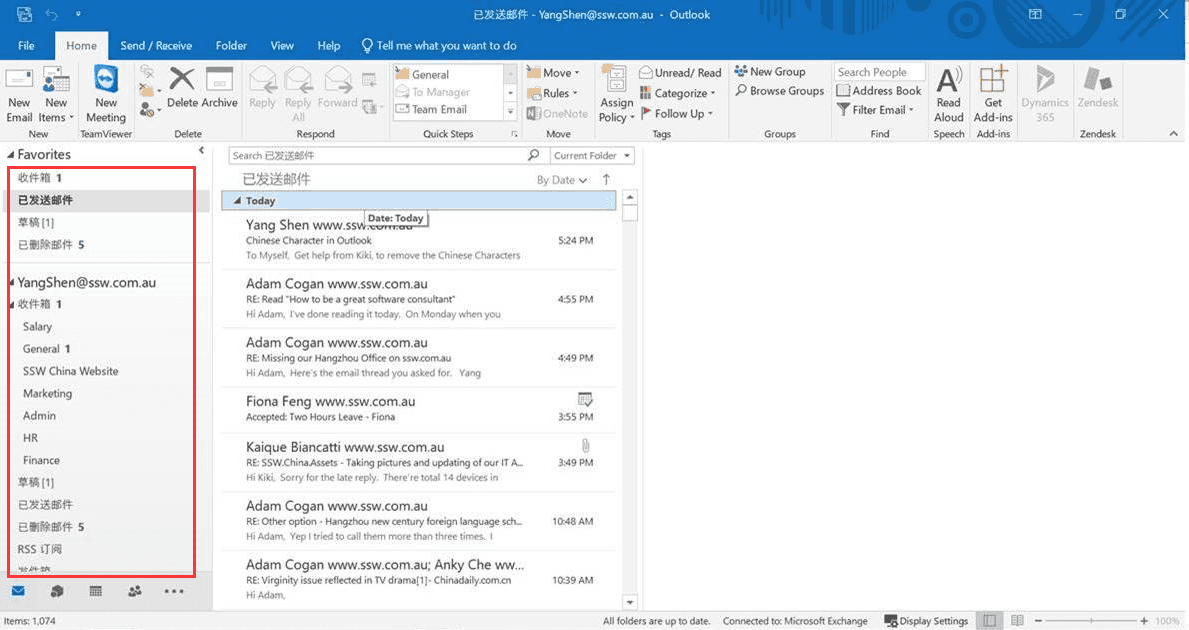Open People view in navigation bar
Screen dimensions: 1189x630
pos(134,591)
